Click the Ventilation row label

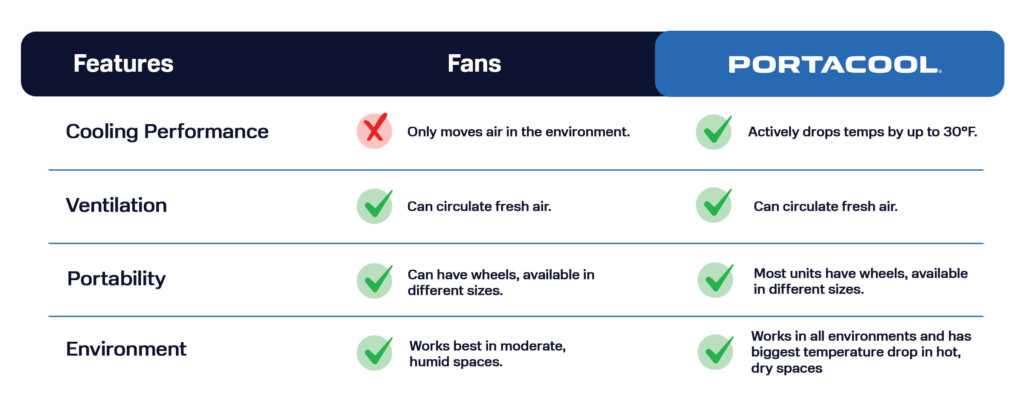(116, 206)
